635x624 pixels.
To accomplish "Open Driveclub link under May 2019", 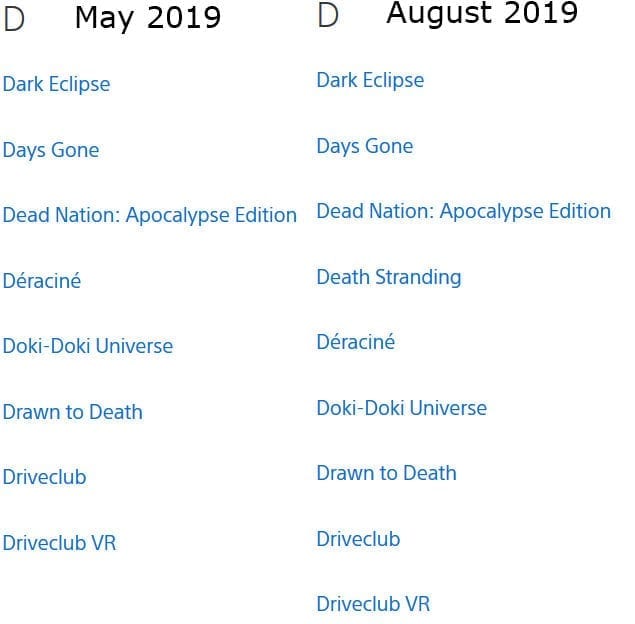I will pyautogui.click(x=44, y=477).
